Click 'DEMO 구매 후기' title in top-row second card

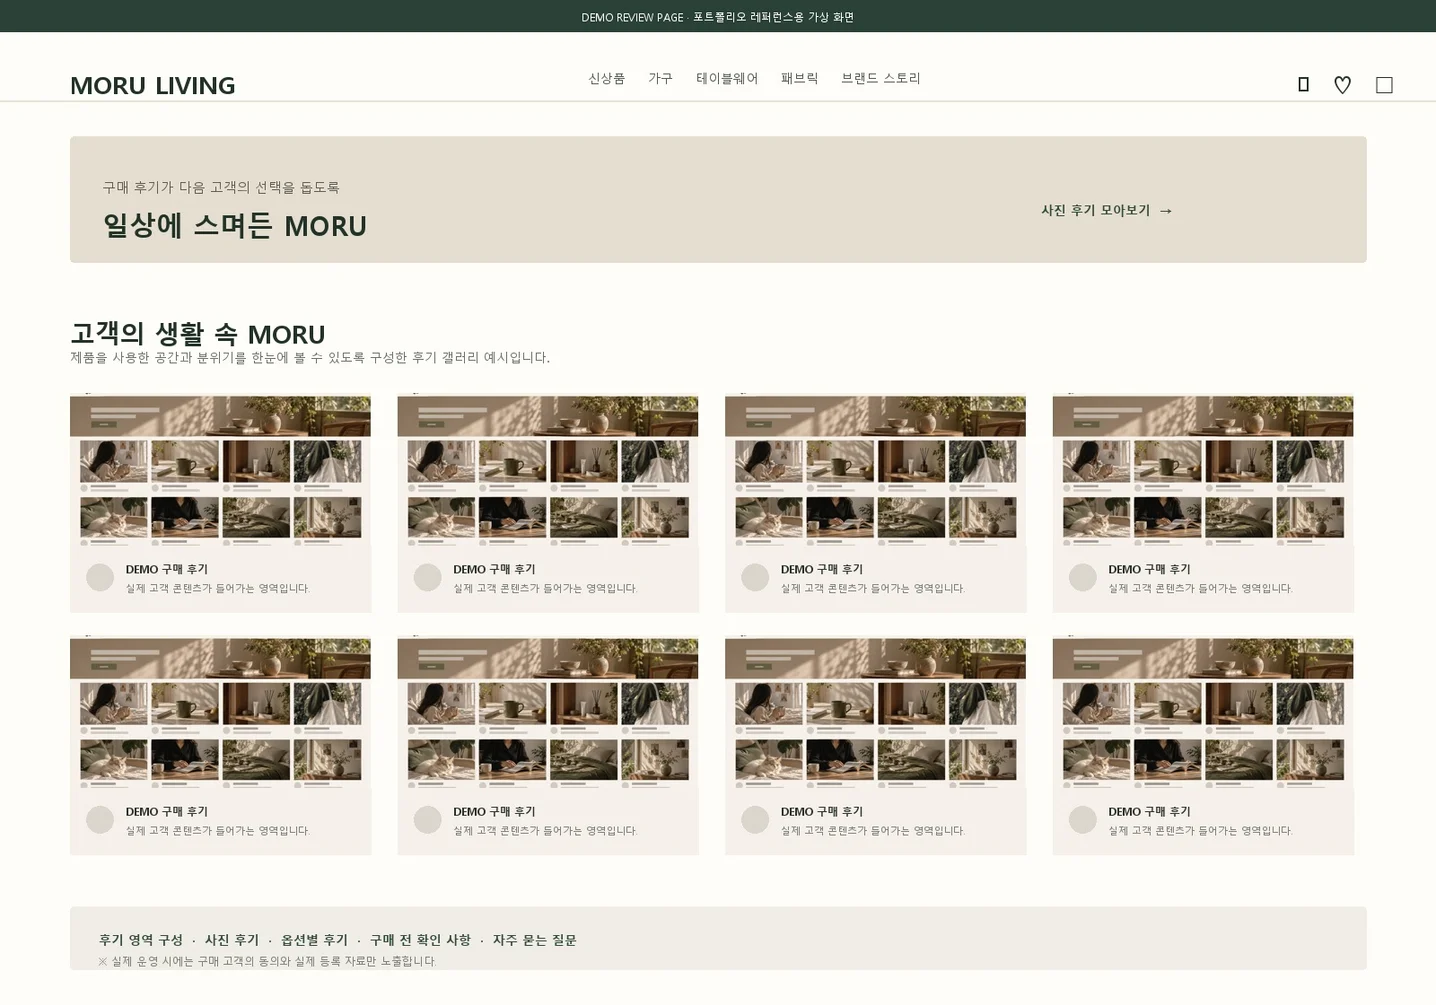coord(494,569)
